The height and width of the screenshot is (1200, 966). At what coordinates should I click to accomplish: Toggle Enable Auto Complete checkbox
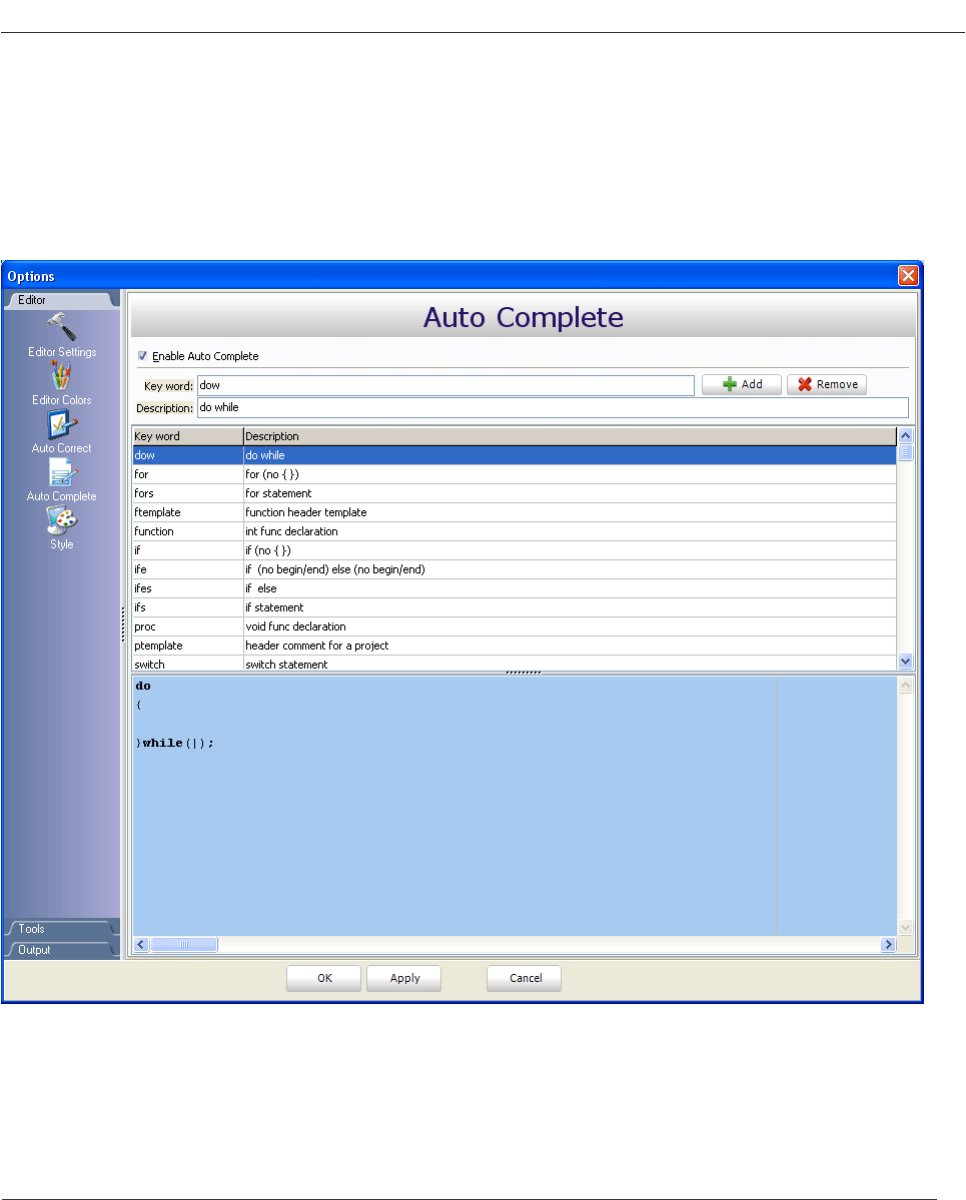[143, 356]
